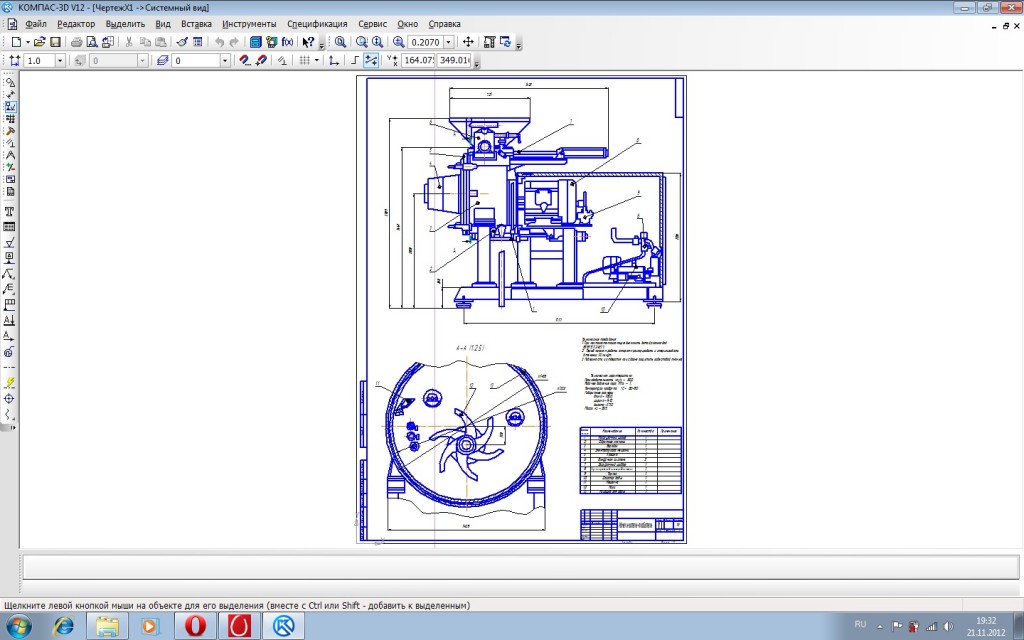Open a file with folder icon
The width and height of the screenshot is (1024, 640).
click(39, 42)
